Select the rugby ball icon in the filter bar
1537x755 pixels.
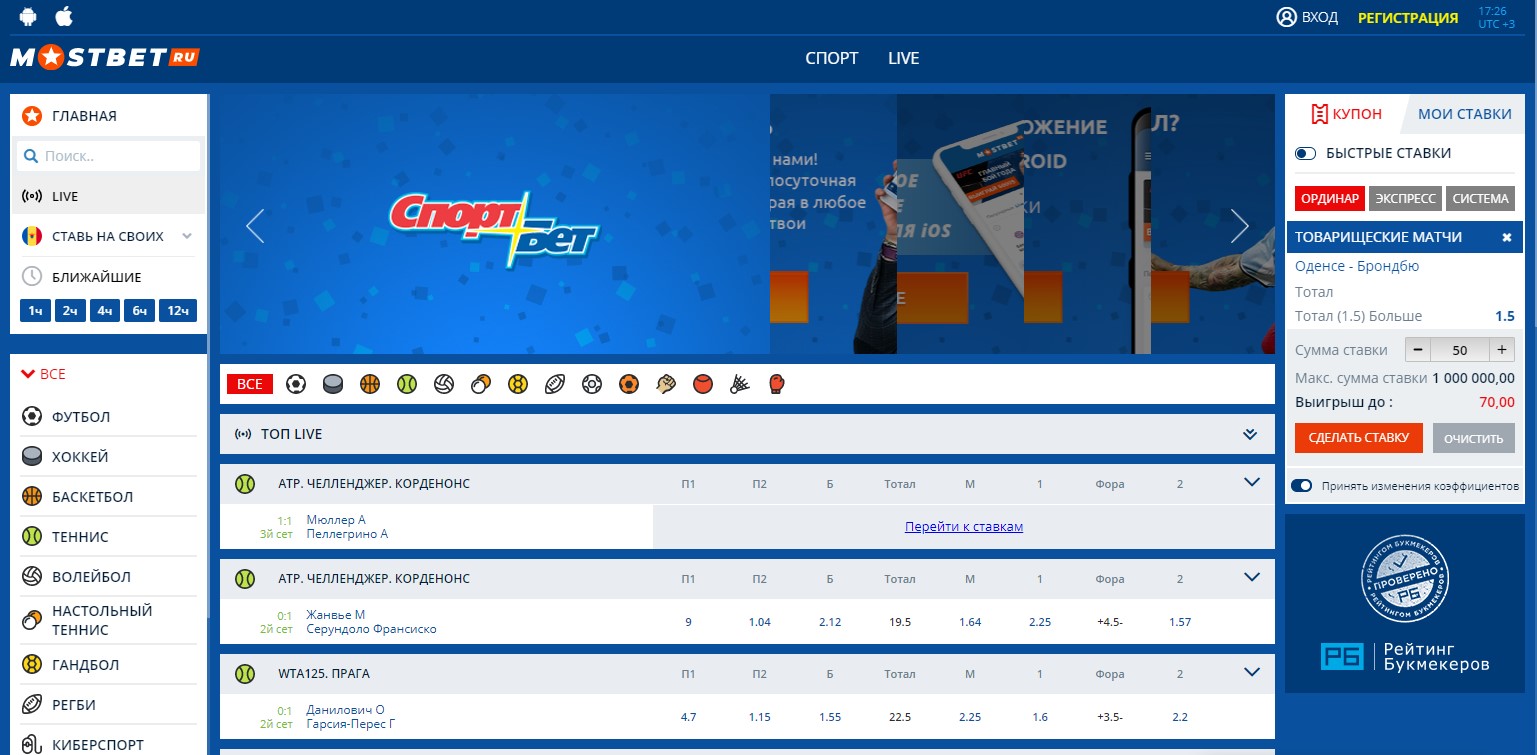tap(555, 384)
